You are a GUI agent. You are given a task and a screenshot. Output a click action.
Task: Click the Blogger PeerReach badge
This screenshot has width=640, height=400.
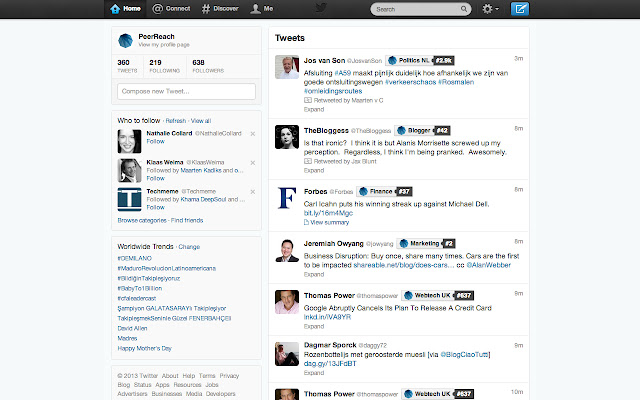point(422,131)
